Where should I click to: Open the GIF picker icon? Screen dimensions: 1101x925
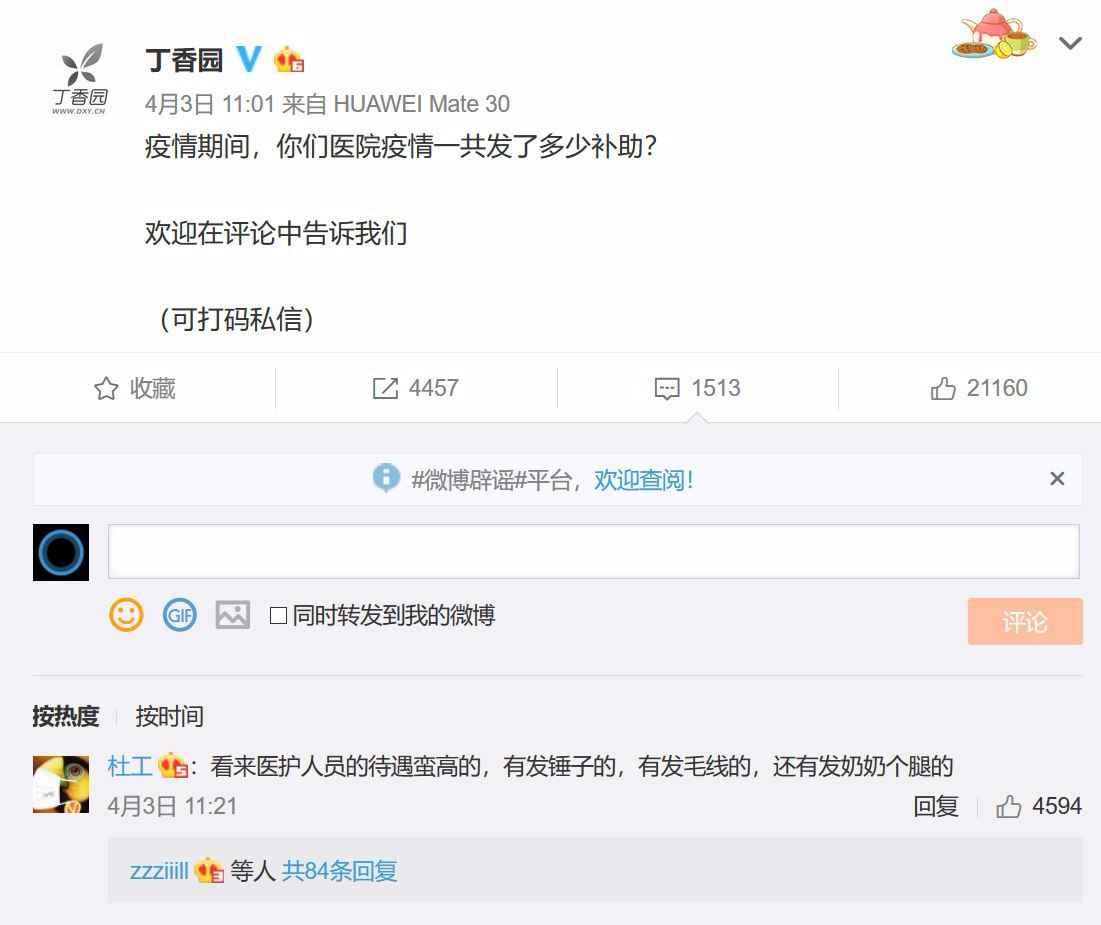pyautogui.click(x=180, y=615)
